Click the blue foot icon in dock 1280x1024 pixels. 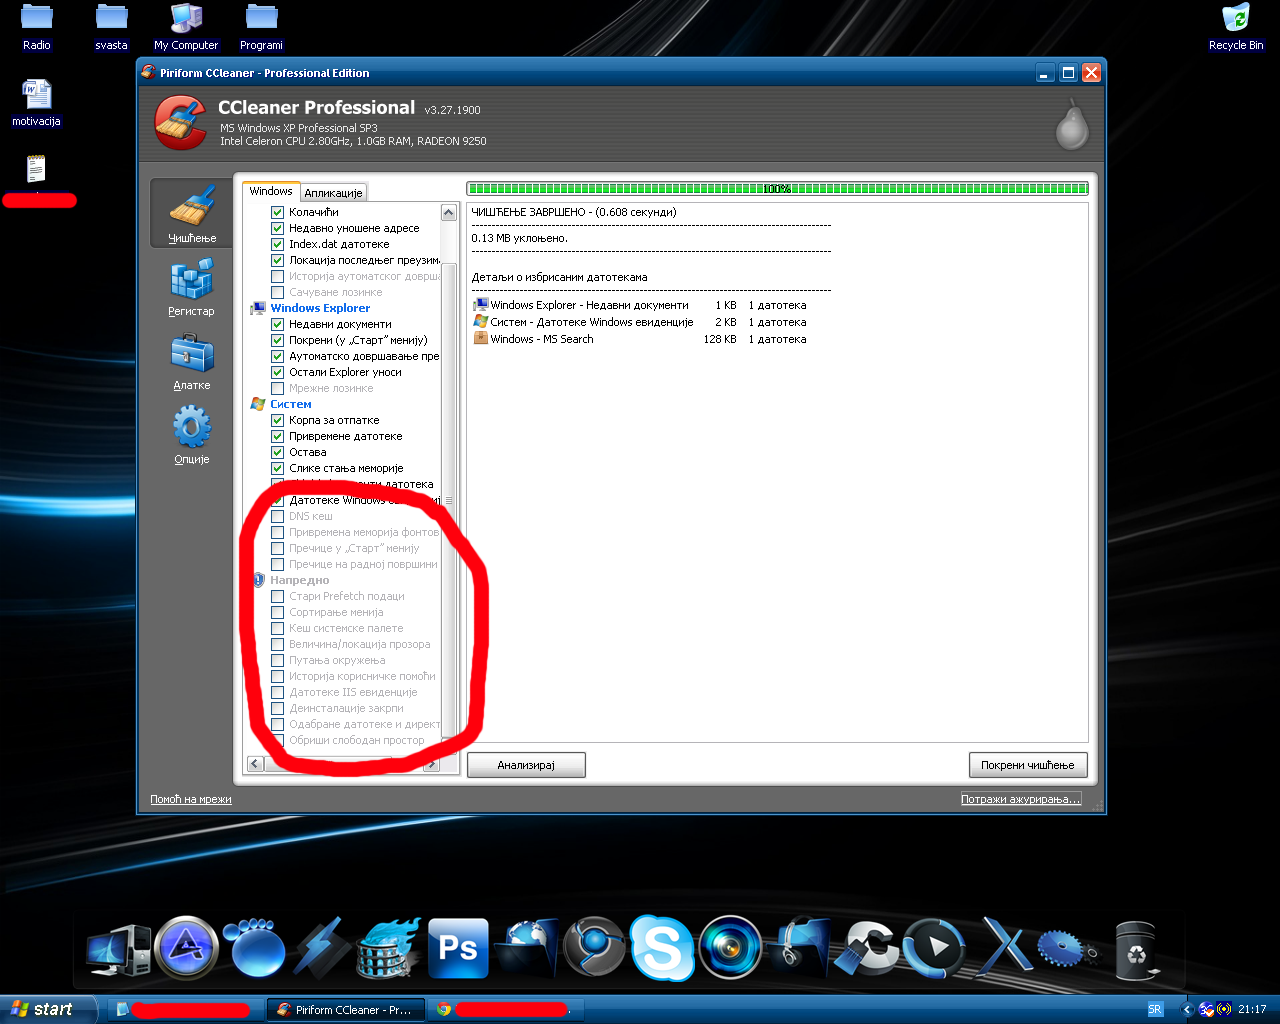tap(254, 947)
